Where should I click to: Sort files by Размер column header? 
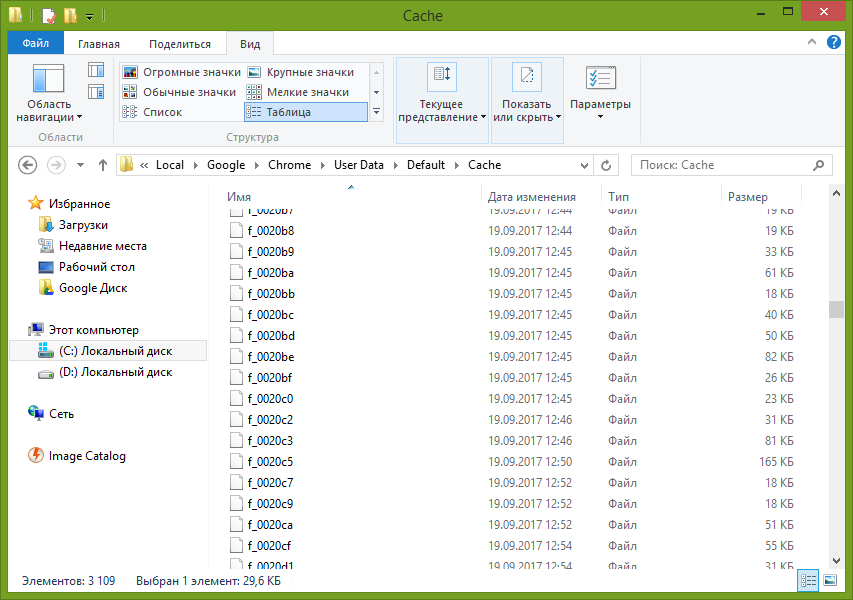pos(748,197)
